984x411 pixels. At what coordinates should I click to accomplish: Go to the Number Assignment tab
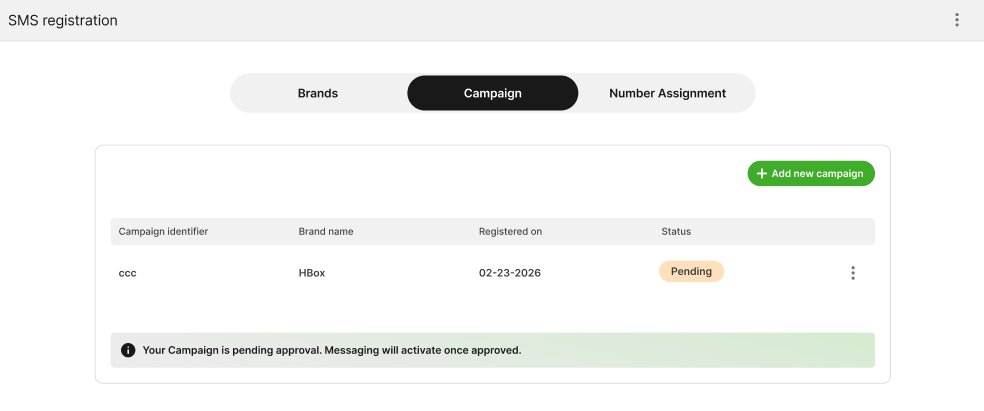coord(667,93)
